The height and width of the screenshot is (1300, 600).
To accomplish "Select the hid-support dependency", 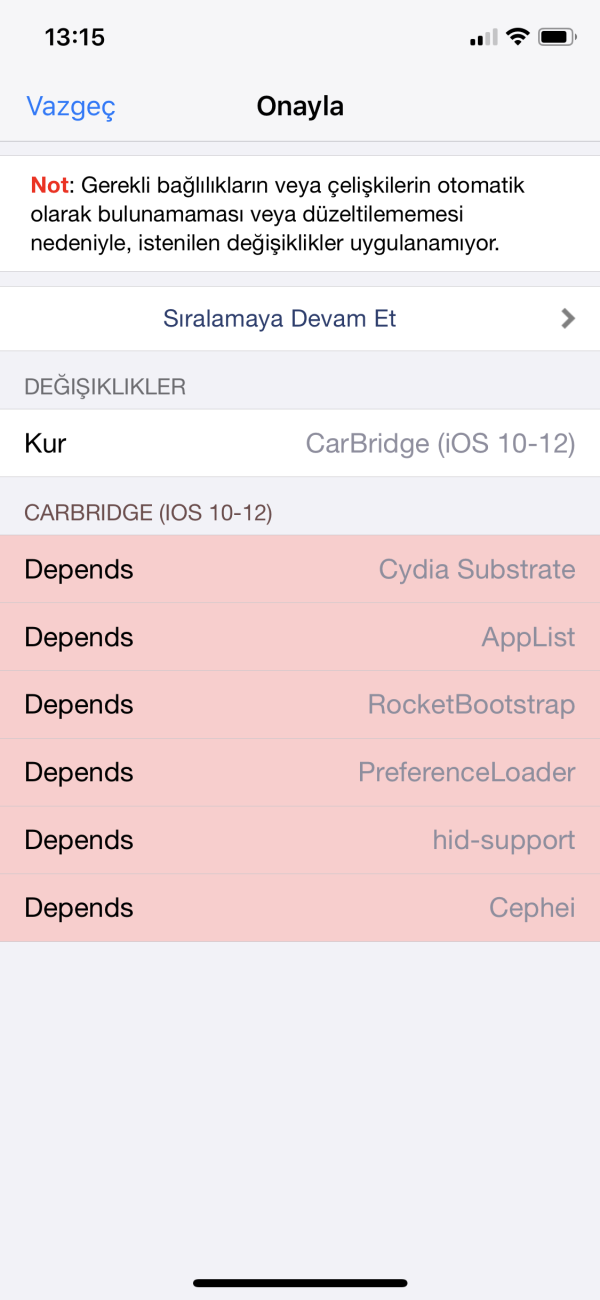I will pyautogui.click(x=300, y=840).
